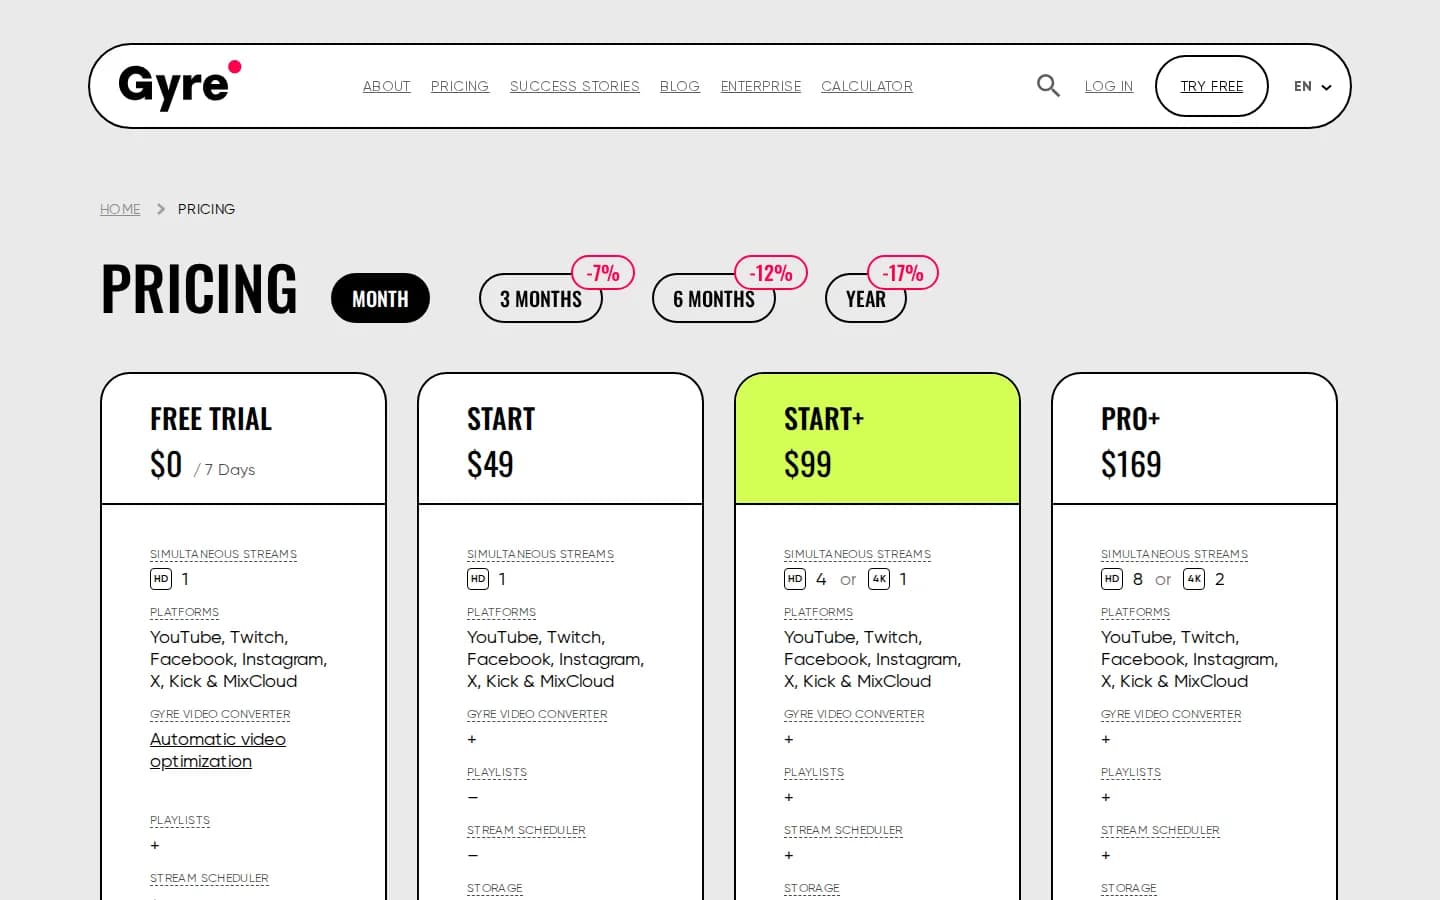1440x900 pixels.
Task: Click Storage label in Pro+ card
Action: tap(1129, 888)
